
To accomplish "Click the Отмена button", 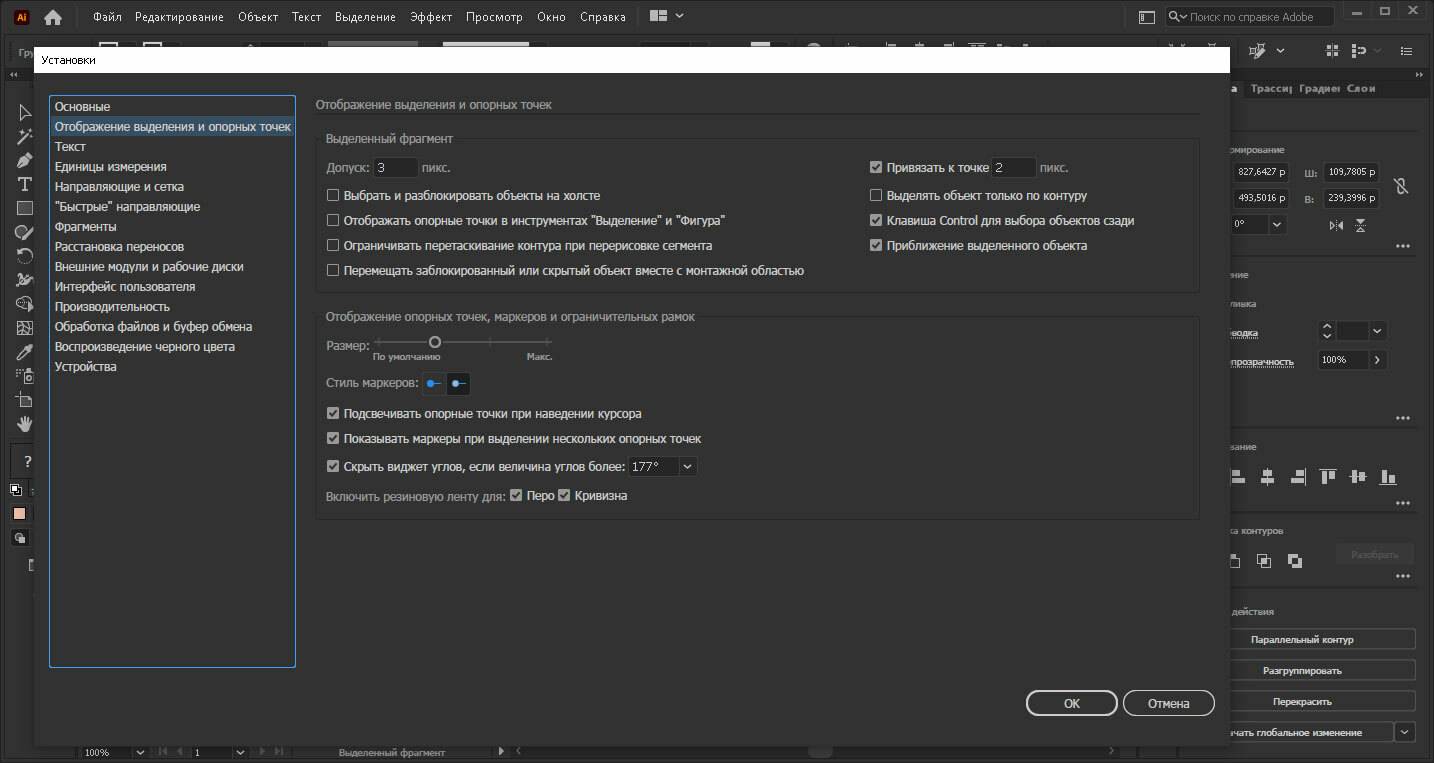I will coord(1168,703).
